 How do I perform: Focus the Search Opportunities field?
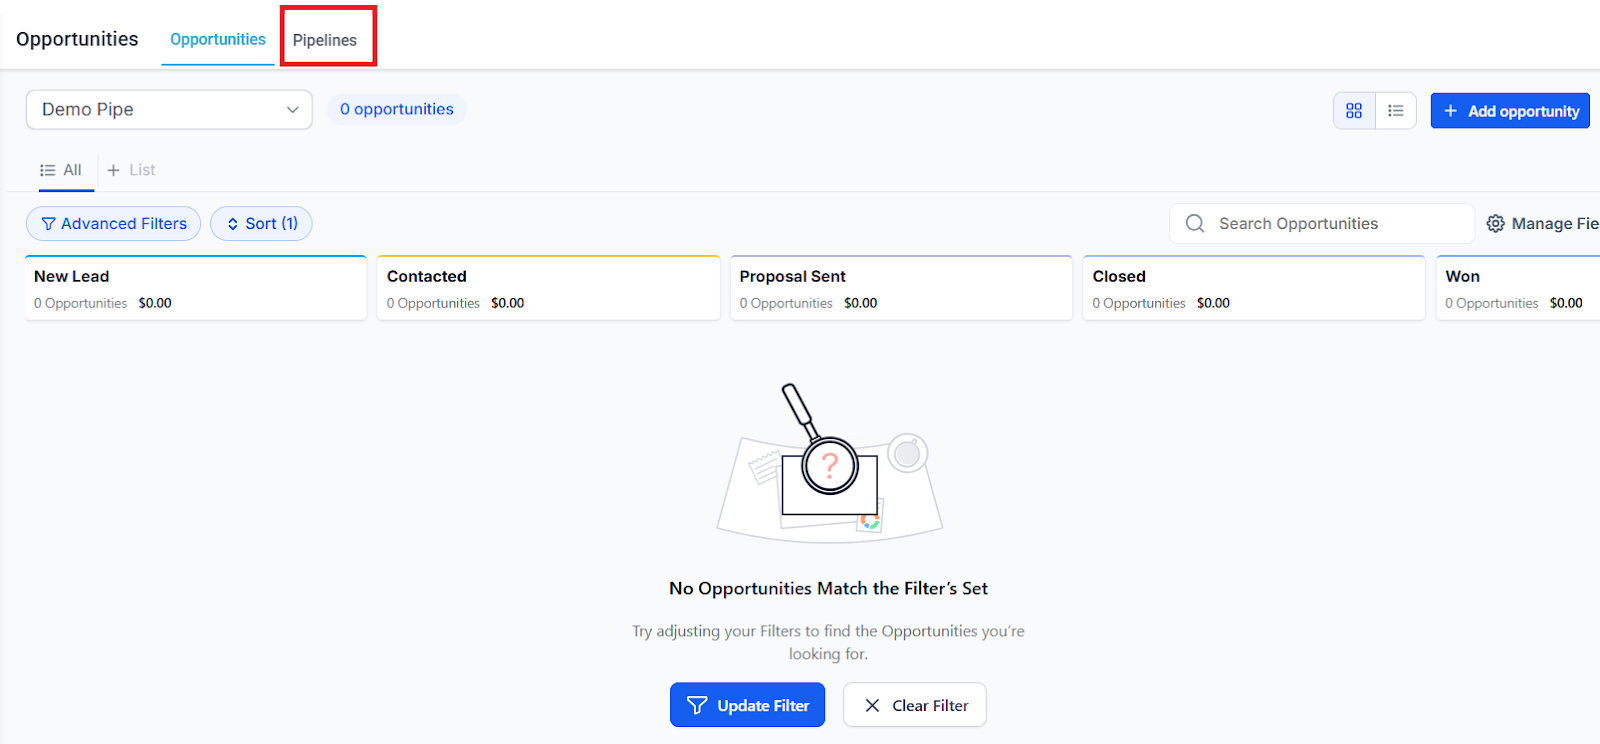click(1330, 224)
